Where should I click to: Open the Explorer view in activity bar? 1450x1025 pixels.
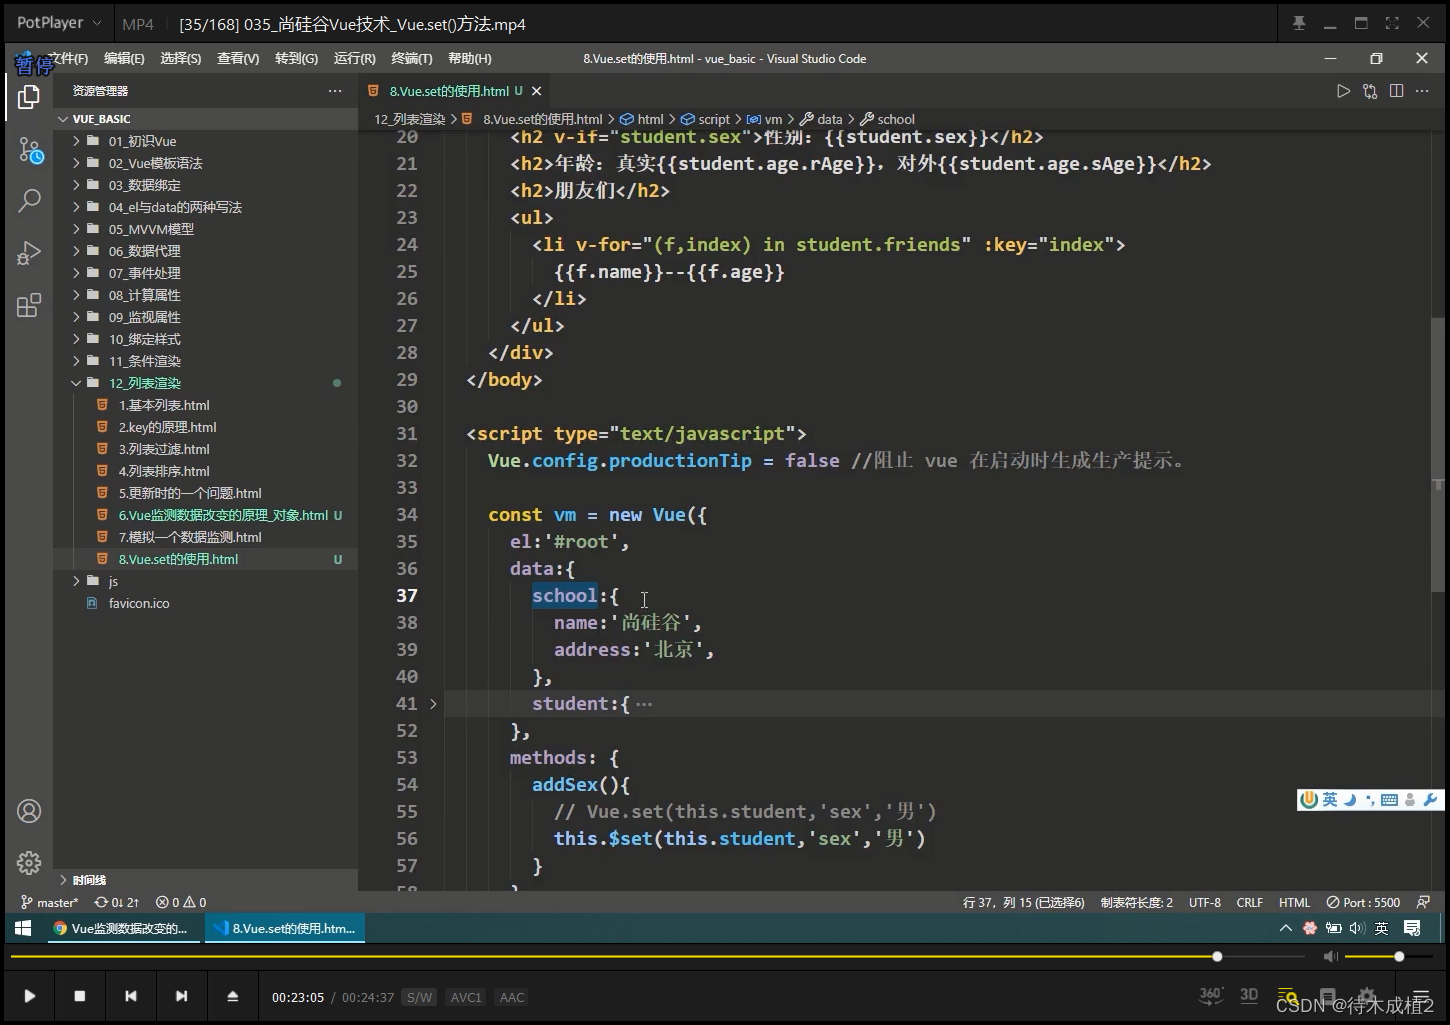[x=29, y=97]
